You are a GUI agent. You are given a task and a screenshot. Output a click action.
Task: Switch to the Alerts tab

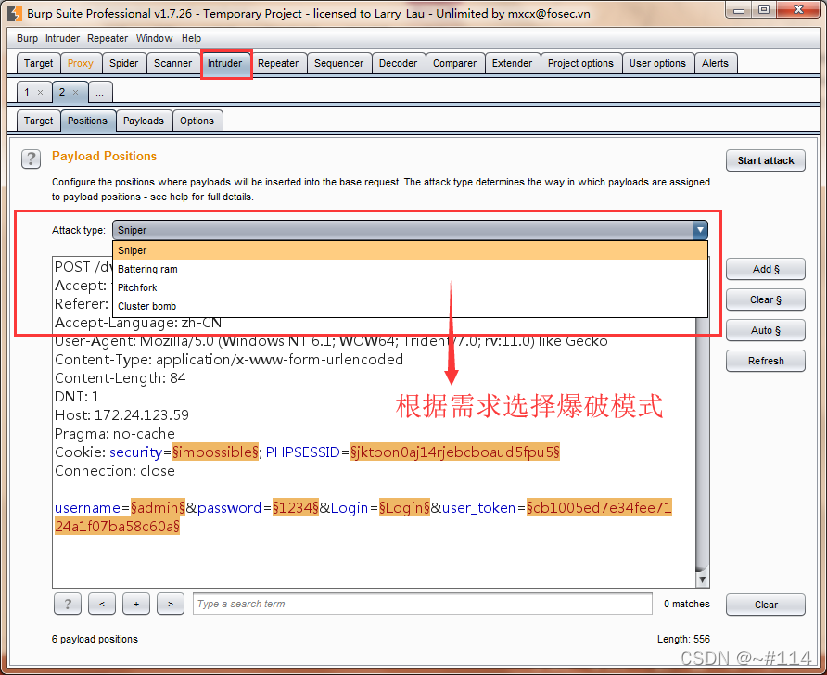pos(715,63)
